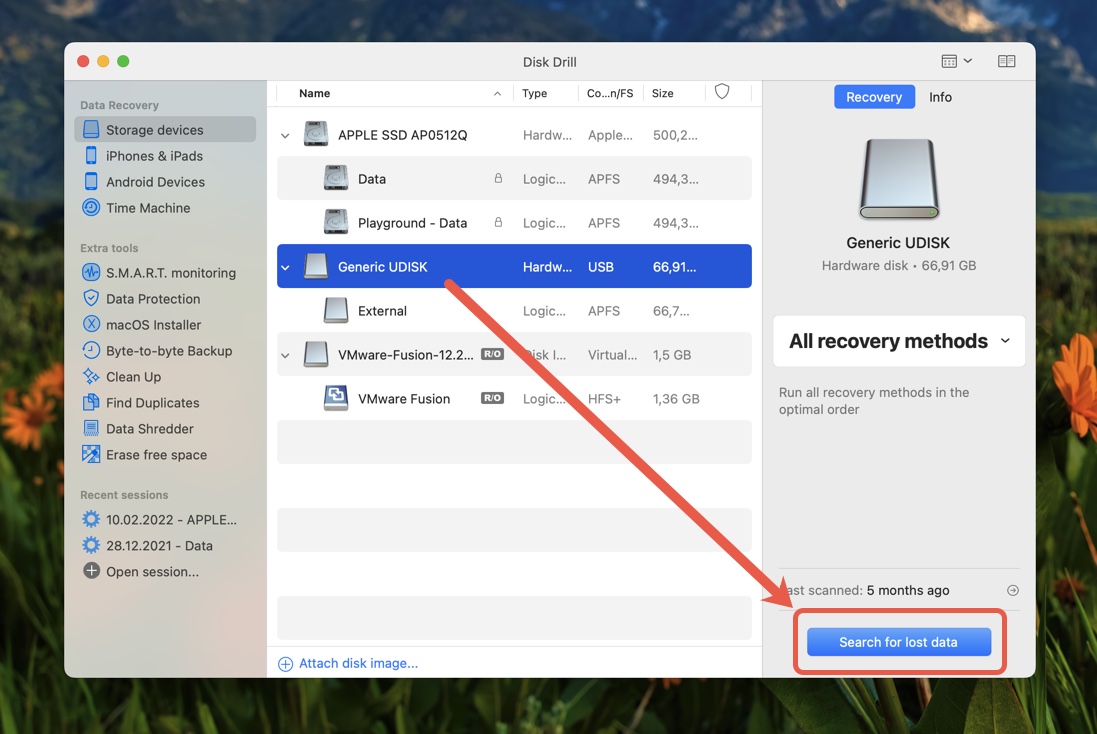Click the protection shield column header
1097x734 pixels.
pos(722,92)
